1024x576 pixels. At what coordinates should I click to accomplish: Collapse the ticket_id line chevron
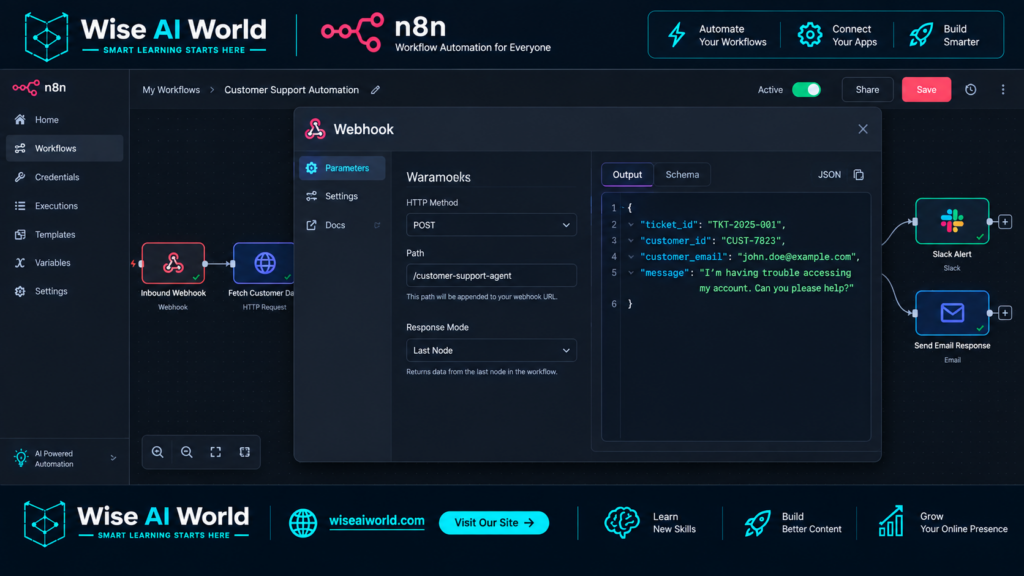tap(631, 225)
